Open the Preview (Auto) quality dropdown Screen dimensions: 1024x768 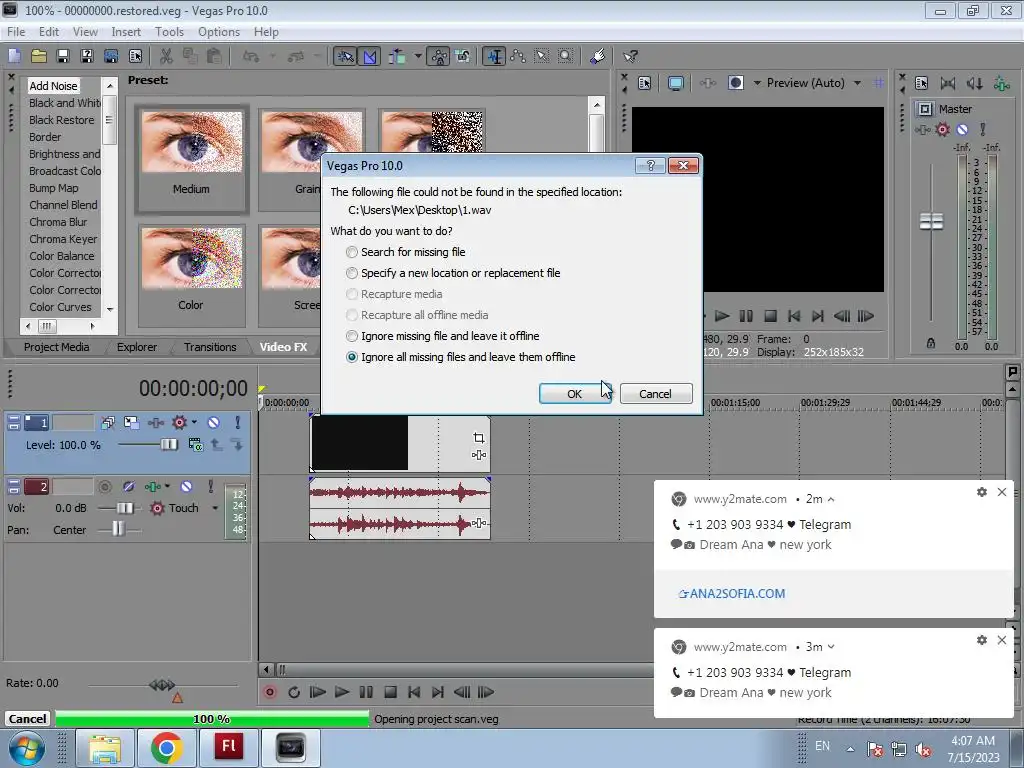point(857,83)
